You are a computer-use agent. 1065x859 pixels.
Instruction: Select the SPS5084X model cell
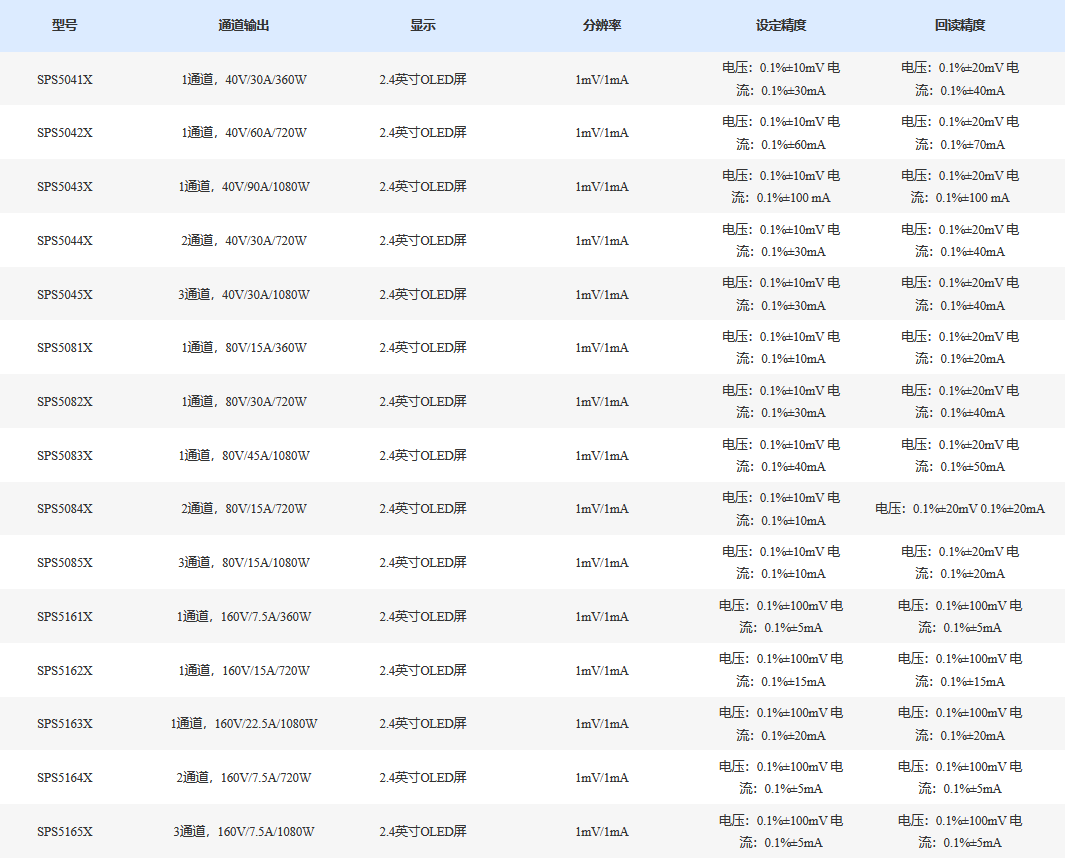click(65, 509)
